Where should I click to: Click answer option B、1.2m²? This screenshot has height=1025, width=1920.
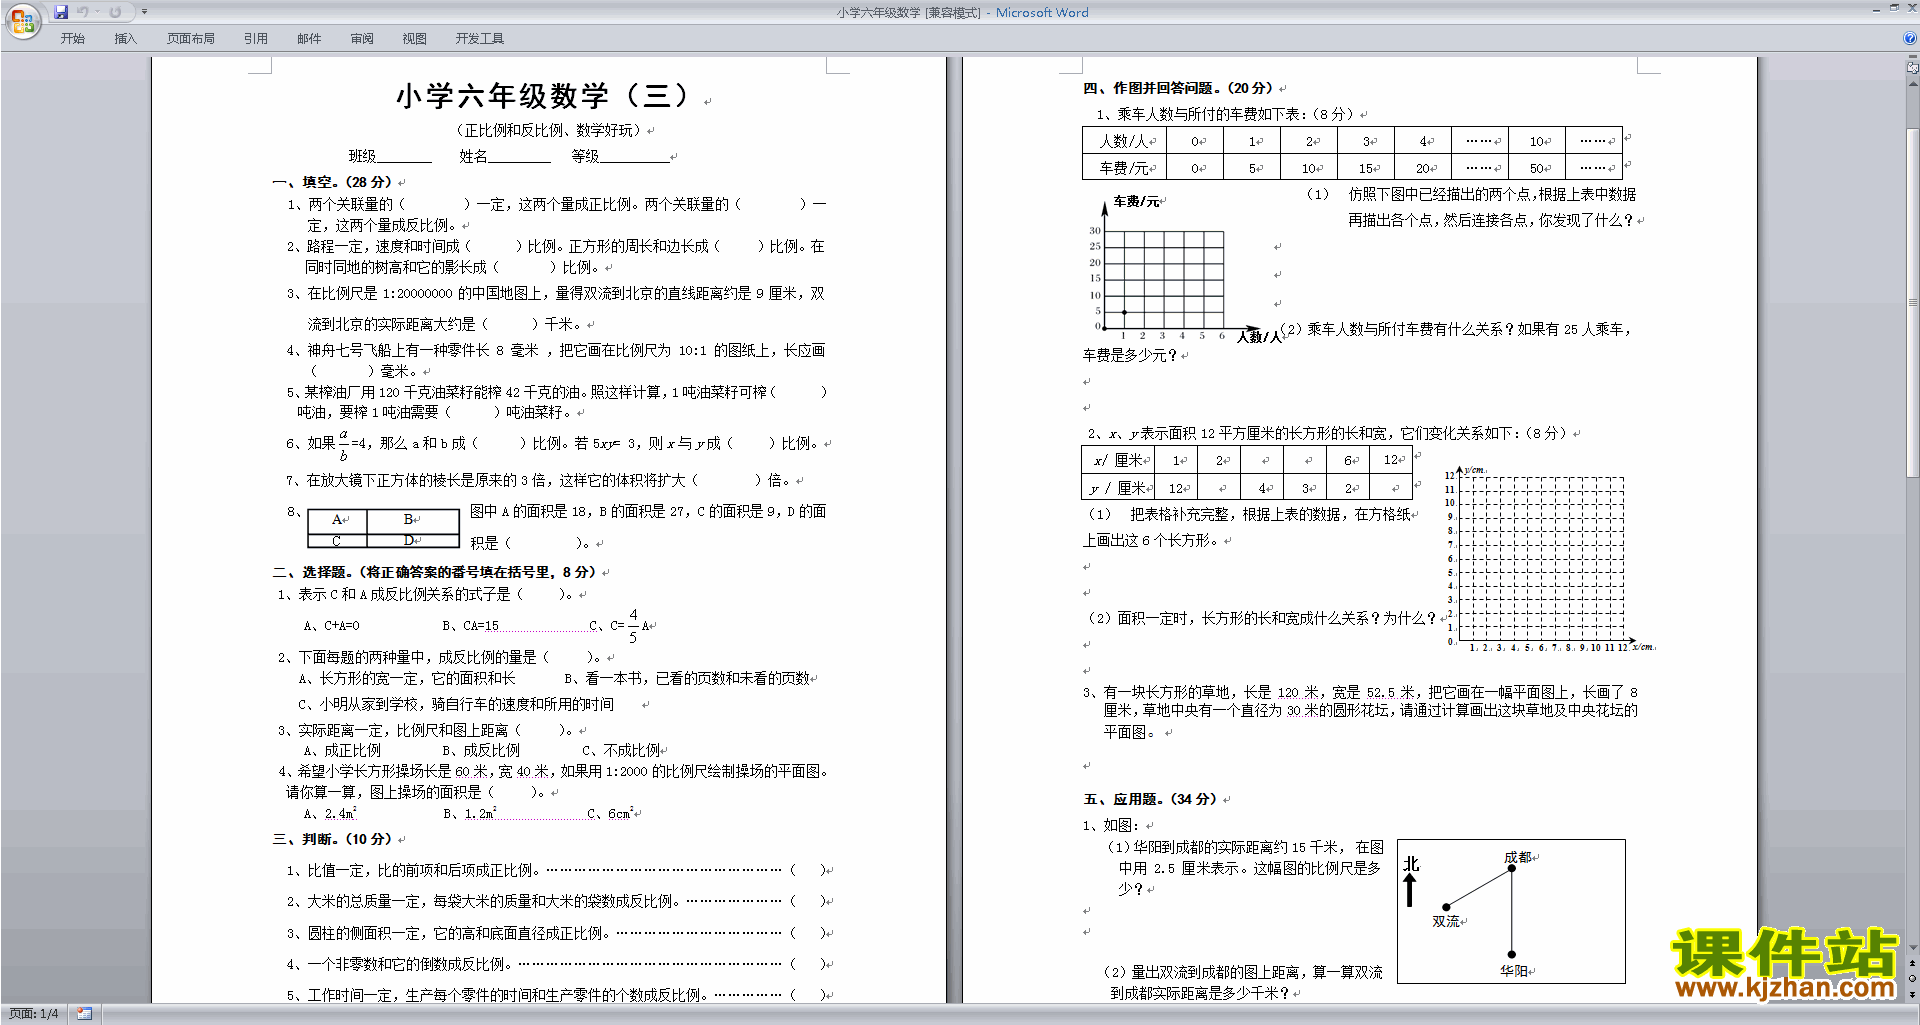pos(469,814)
